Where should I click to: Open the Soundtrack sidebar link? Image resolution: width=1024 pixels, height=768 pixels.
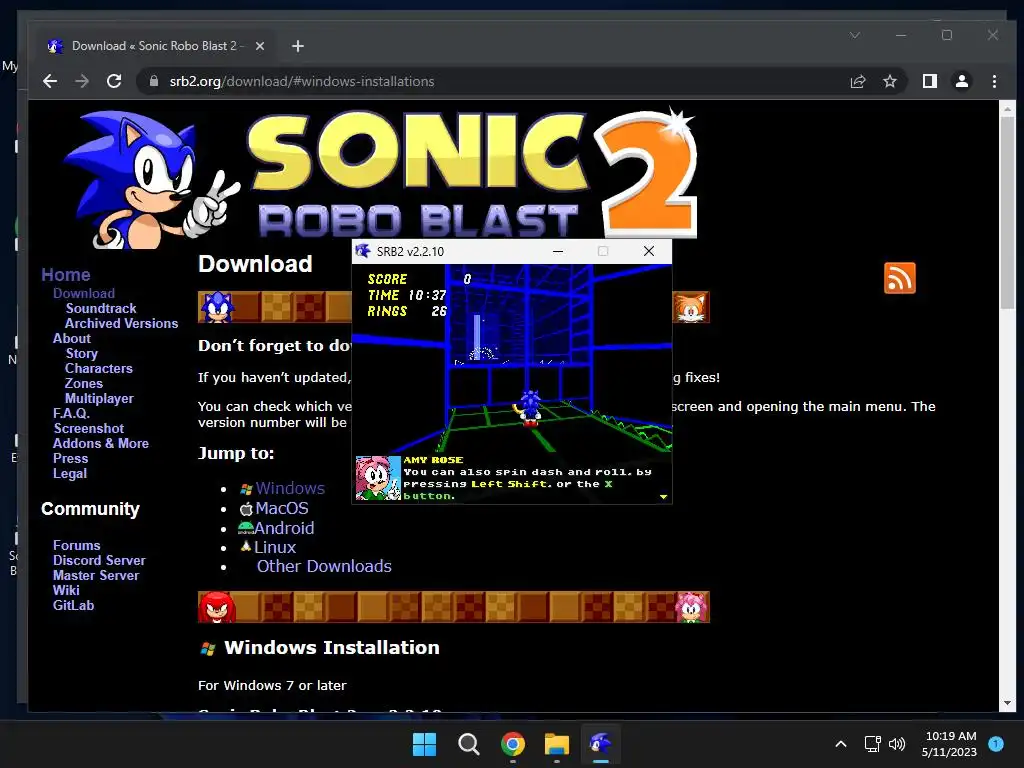(101, 308)
